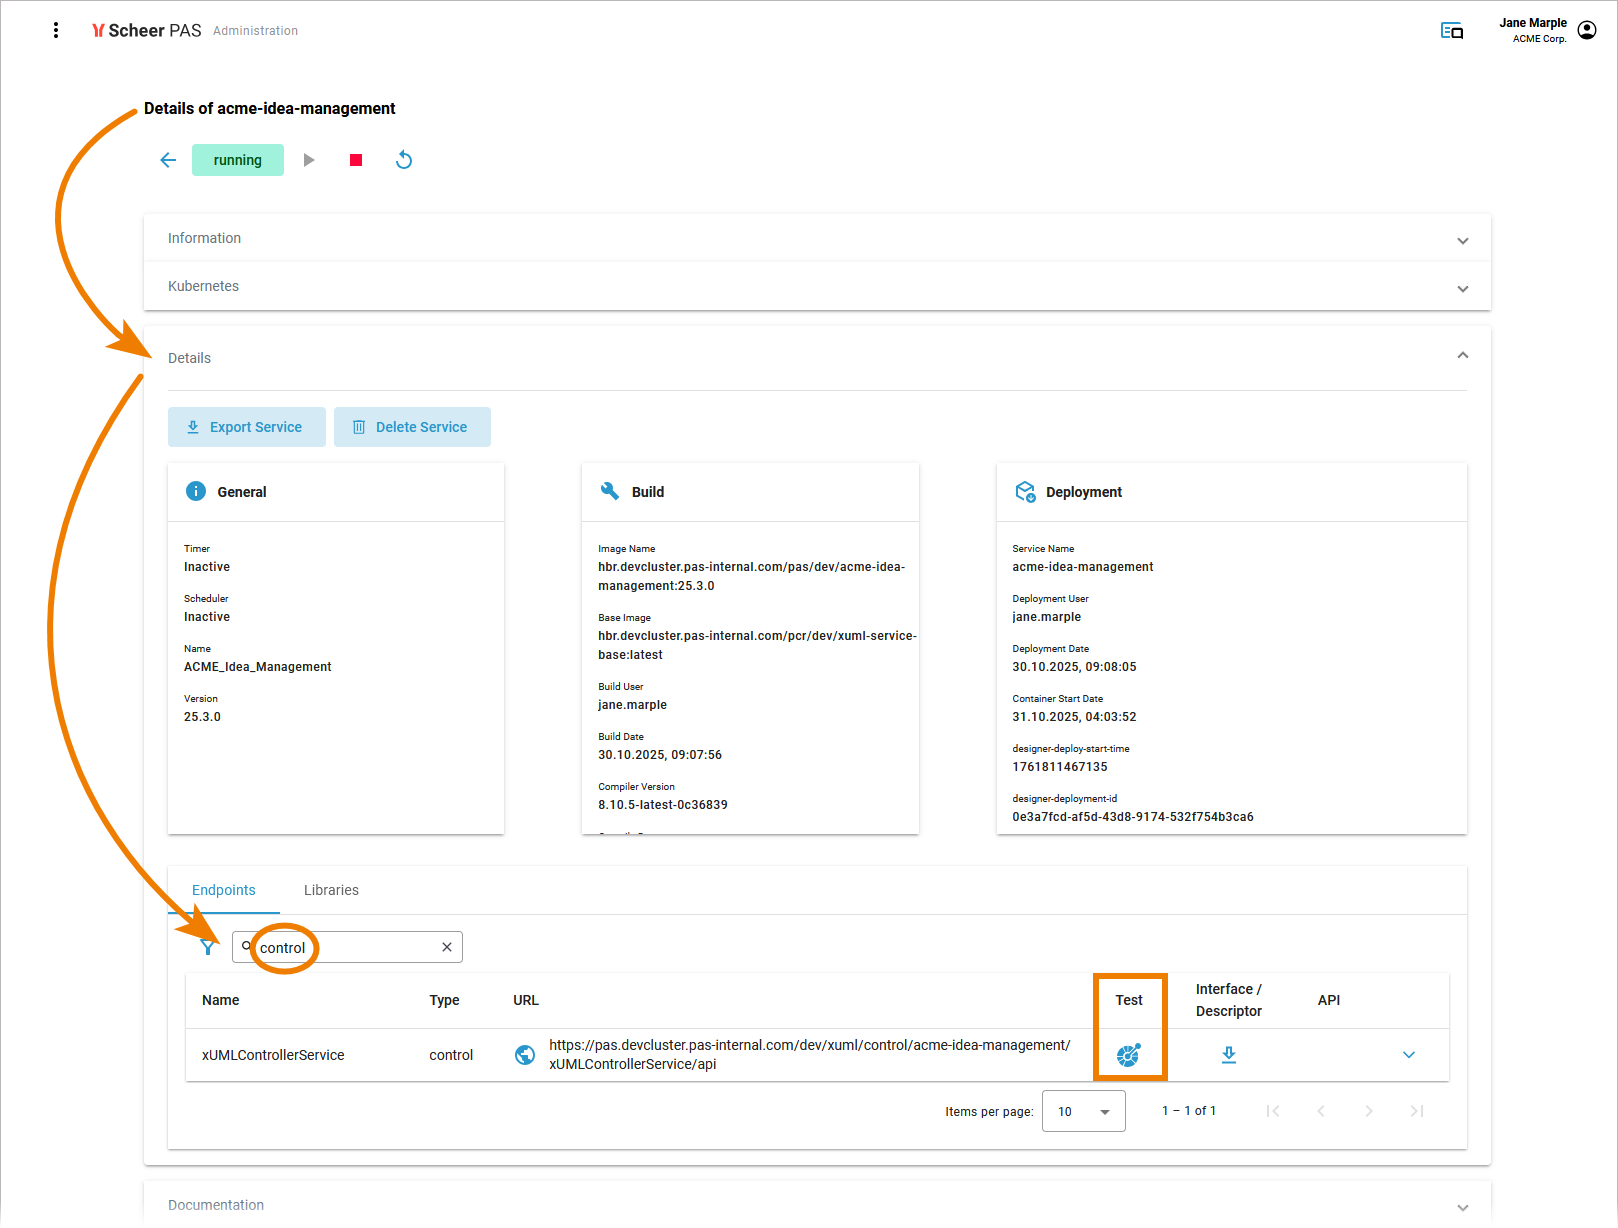Viewport: 1618px width, 1228px height.
Task: Select the designer-deploy-start-time value 1761811467135
Action: 1060,767
